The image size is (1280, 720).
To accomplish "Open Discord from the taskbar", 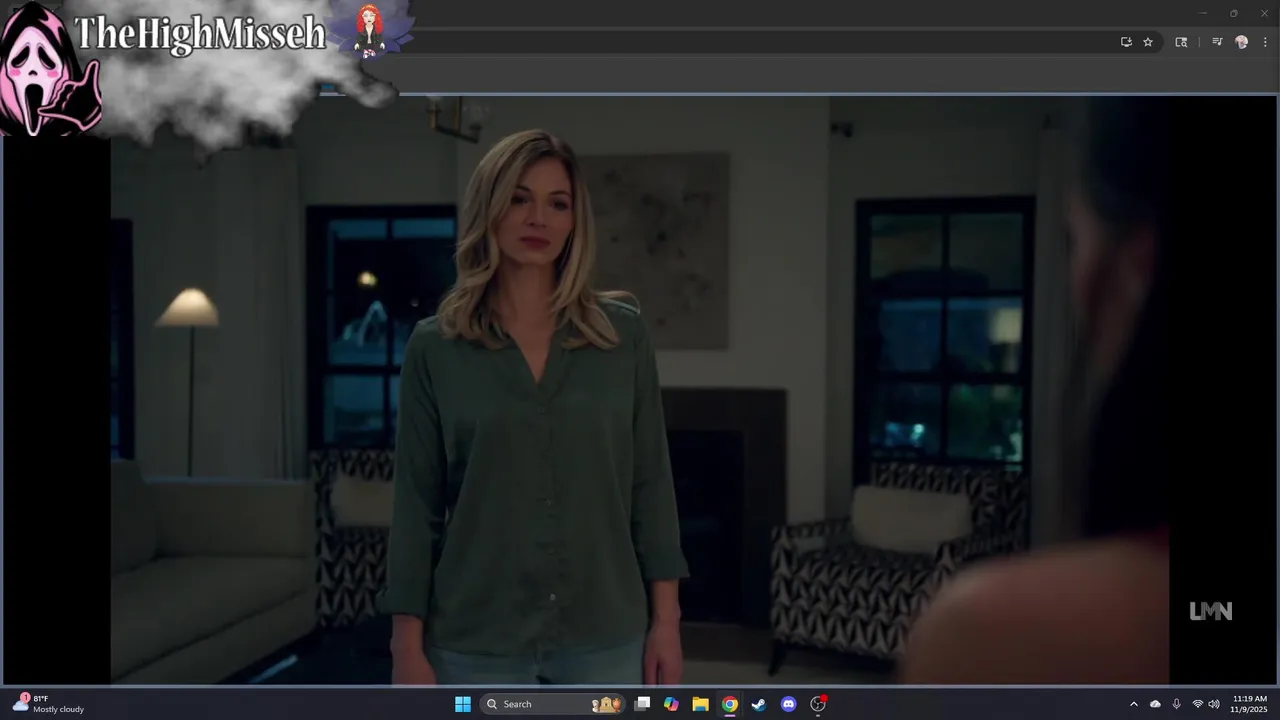I will click(788, 704).
